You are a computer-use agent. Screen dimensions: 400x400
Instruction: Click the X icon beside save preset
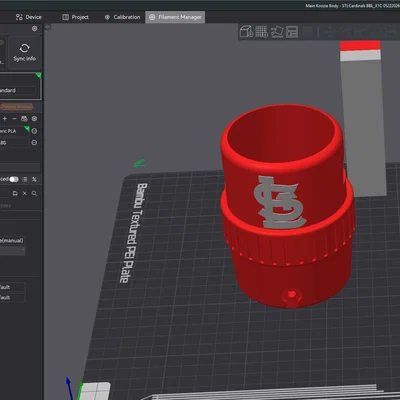[25, 193]
